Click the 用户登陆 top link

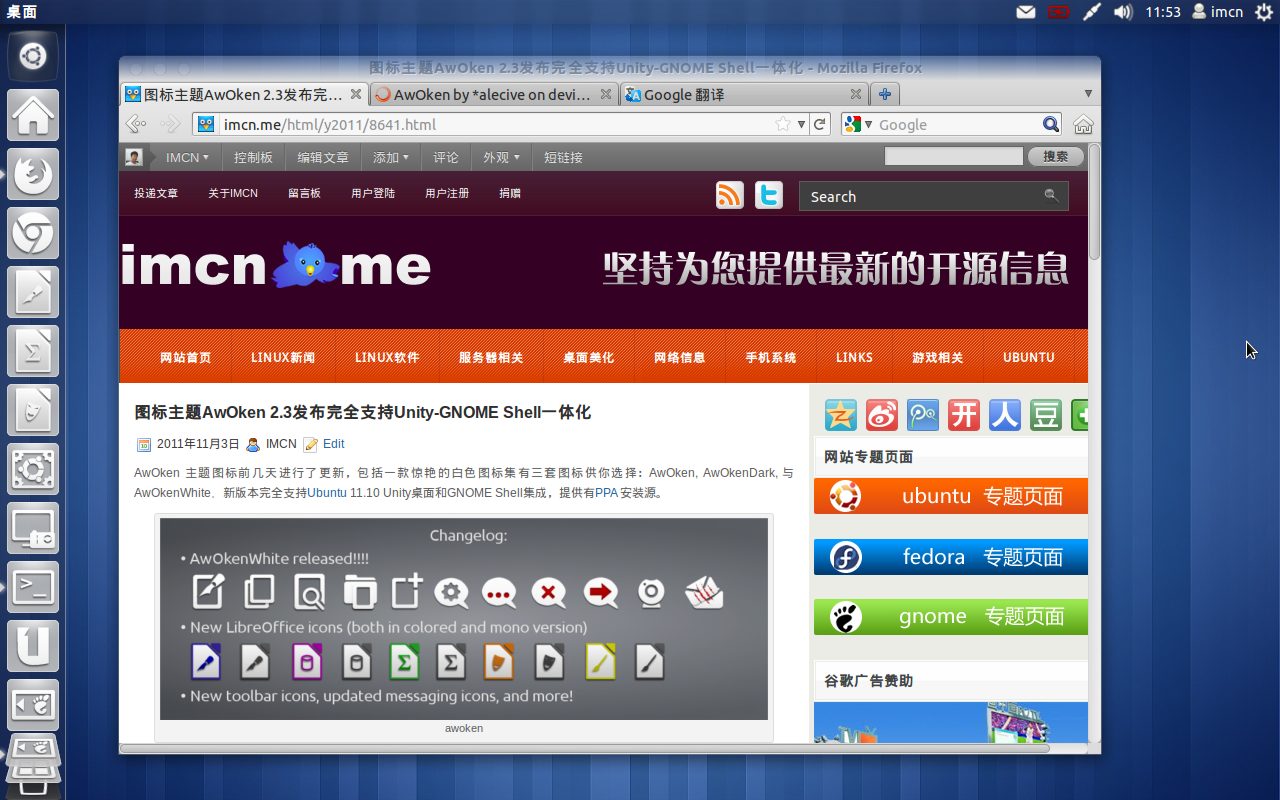coord(373,193)
